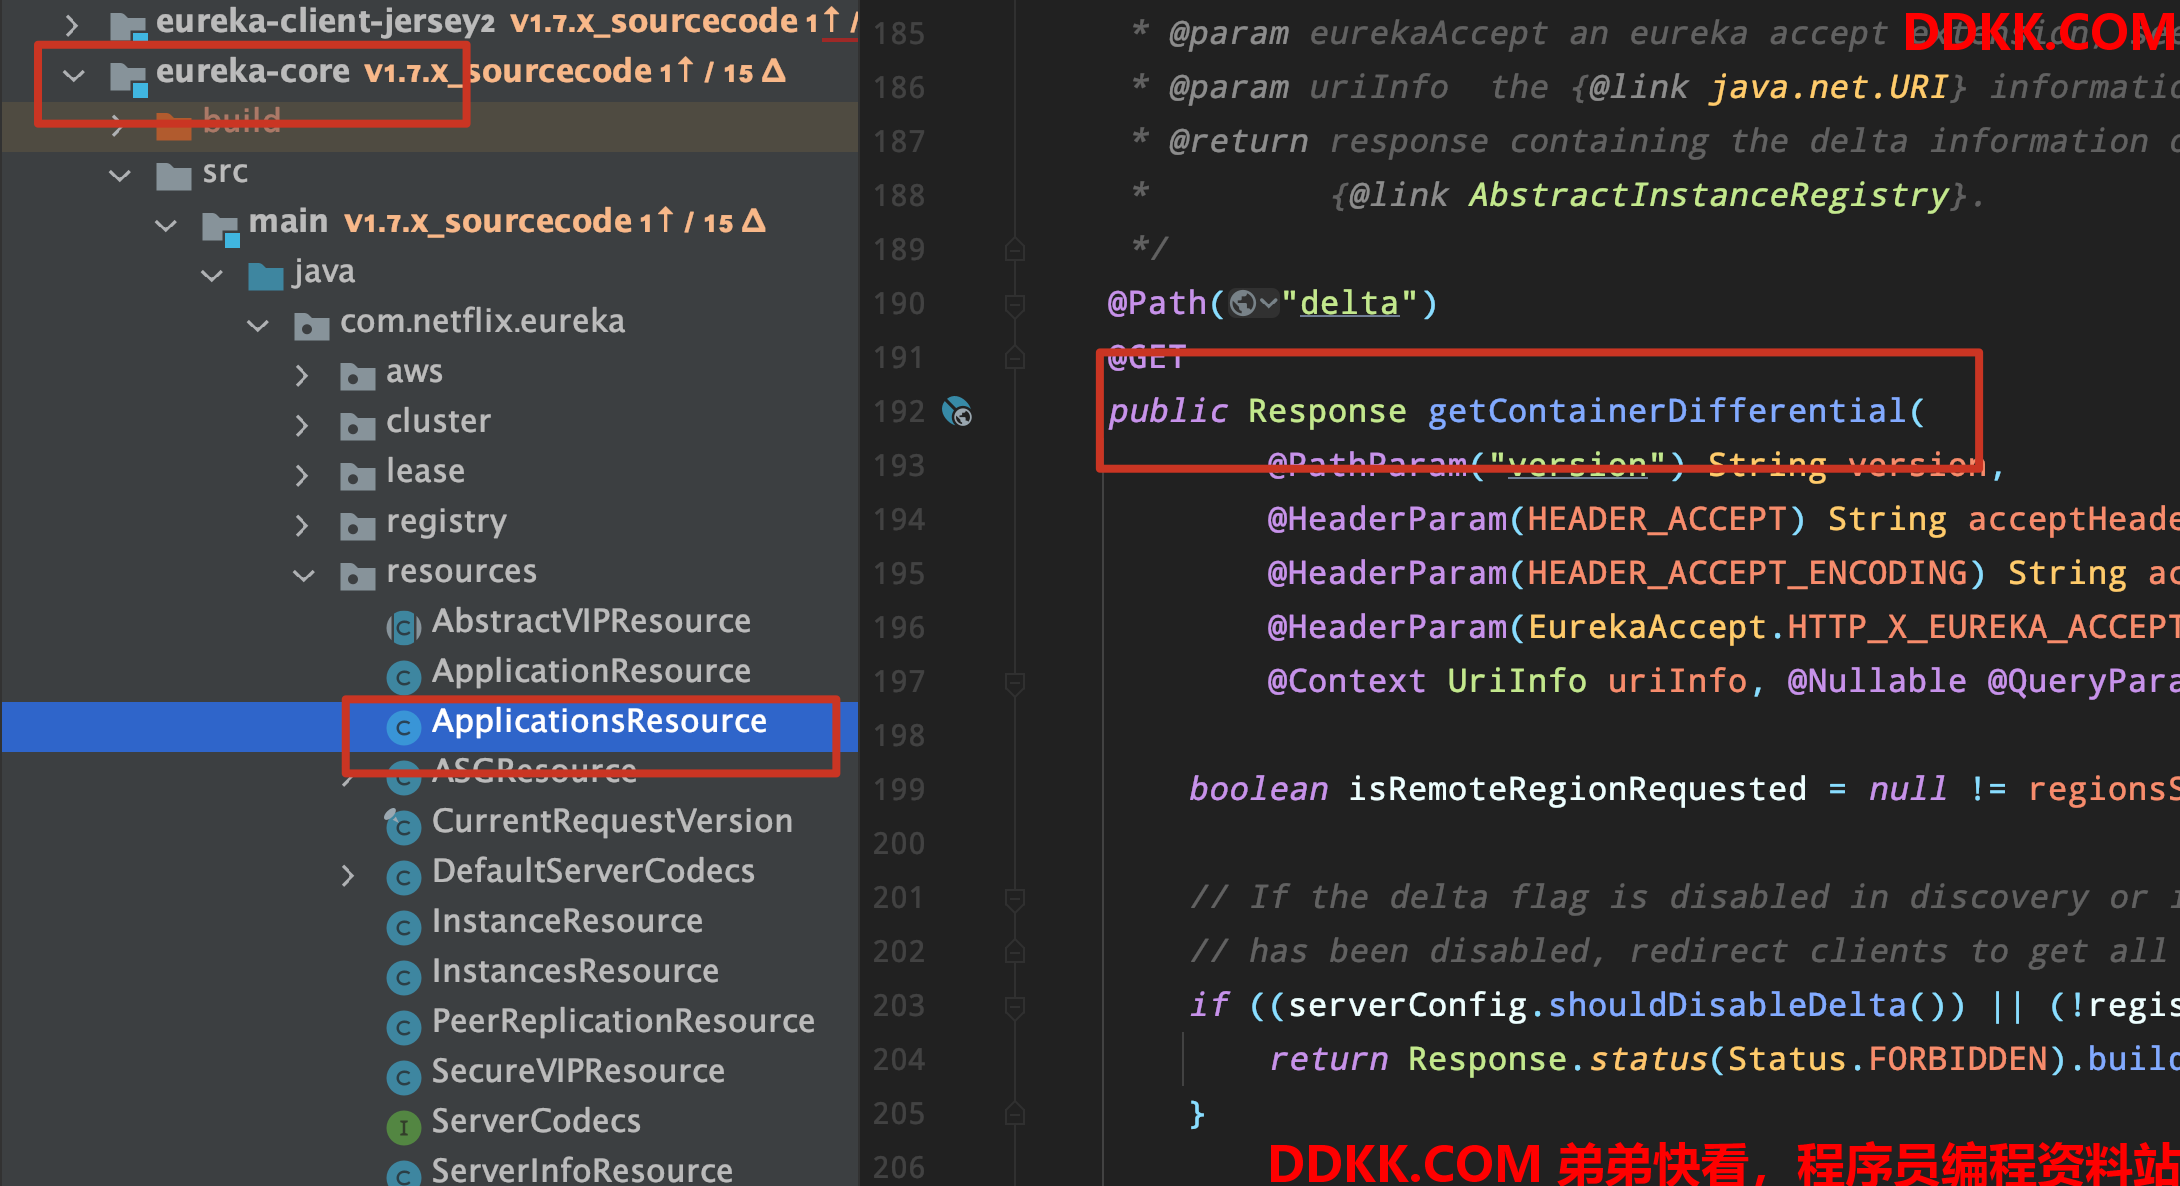The image size is (2180, 1186).
Task: Click the AbstractInstanceRegistry javadoc link
Action: (x=1708, y=195)
